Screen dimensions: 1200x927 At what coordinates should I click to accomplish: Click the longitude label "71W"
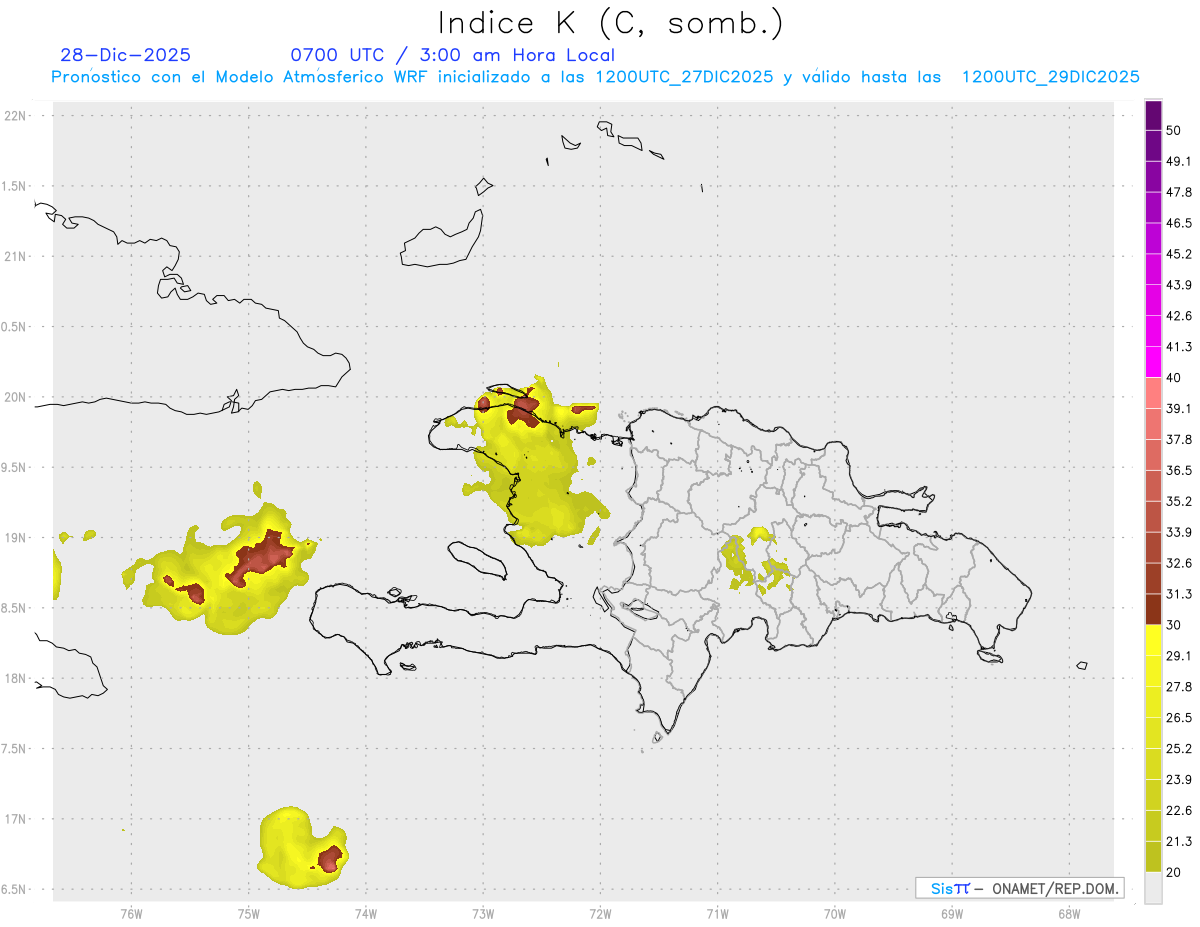[717, 913]
